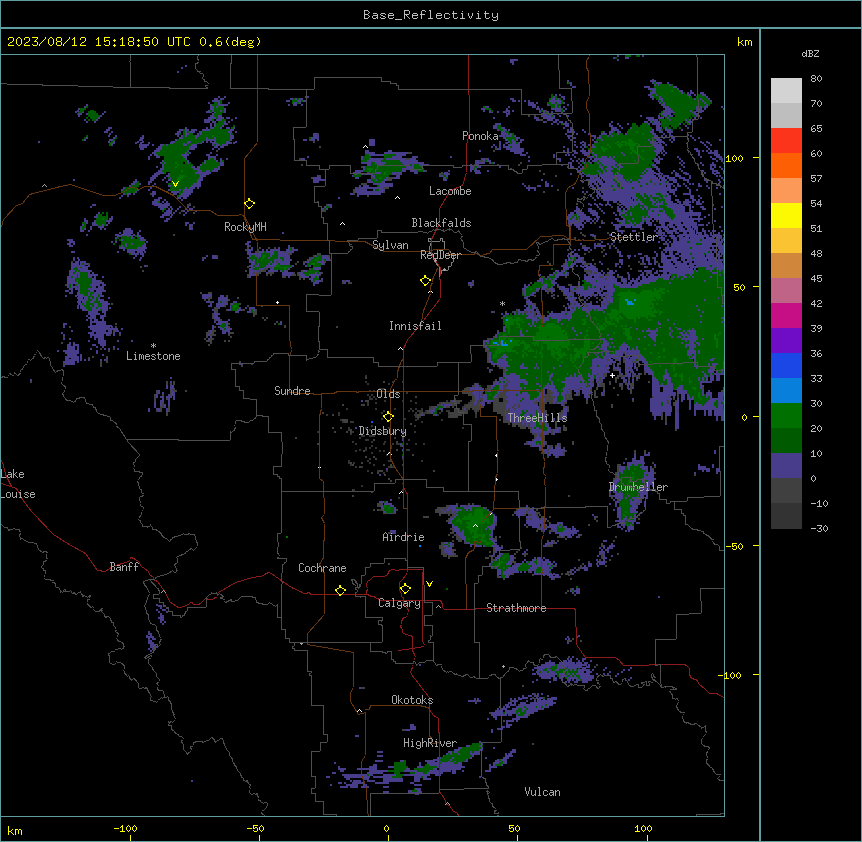Select the HighRiver label

tap(430, 743)
